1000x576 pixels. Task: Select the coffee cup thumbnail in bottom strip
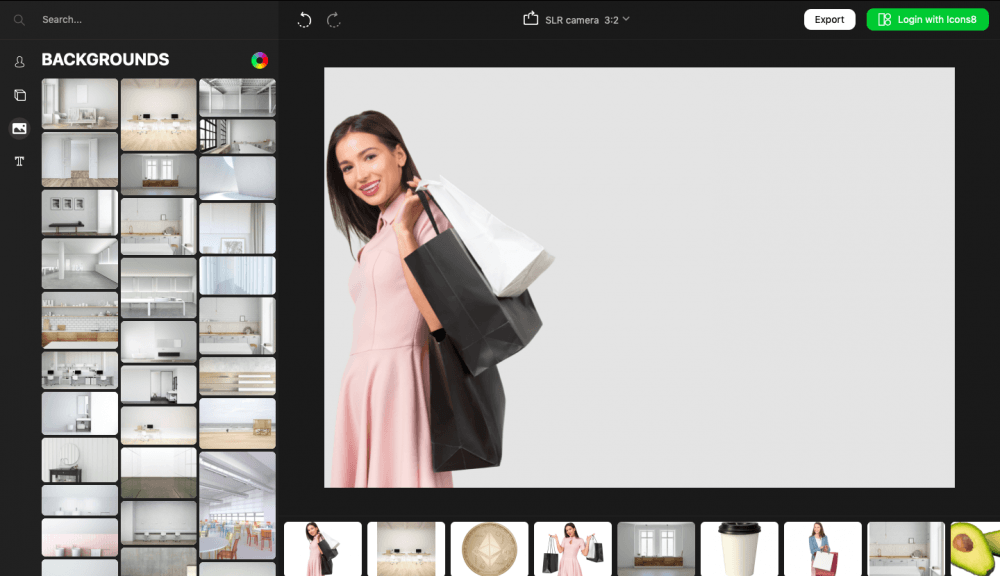[739, 548]
